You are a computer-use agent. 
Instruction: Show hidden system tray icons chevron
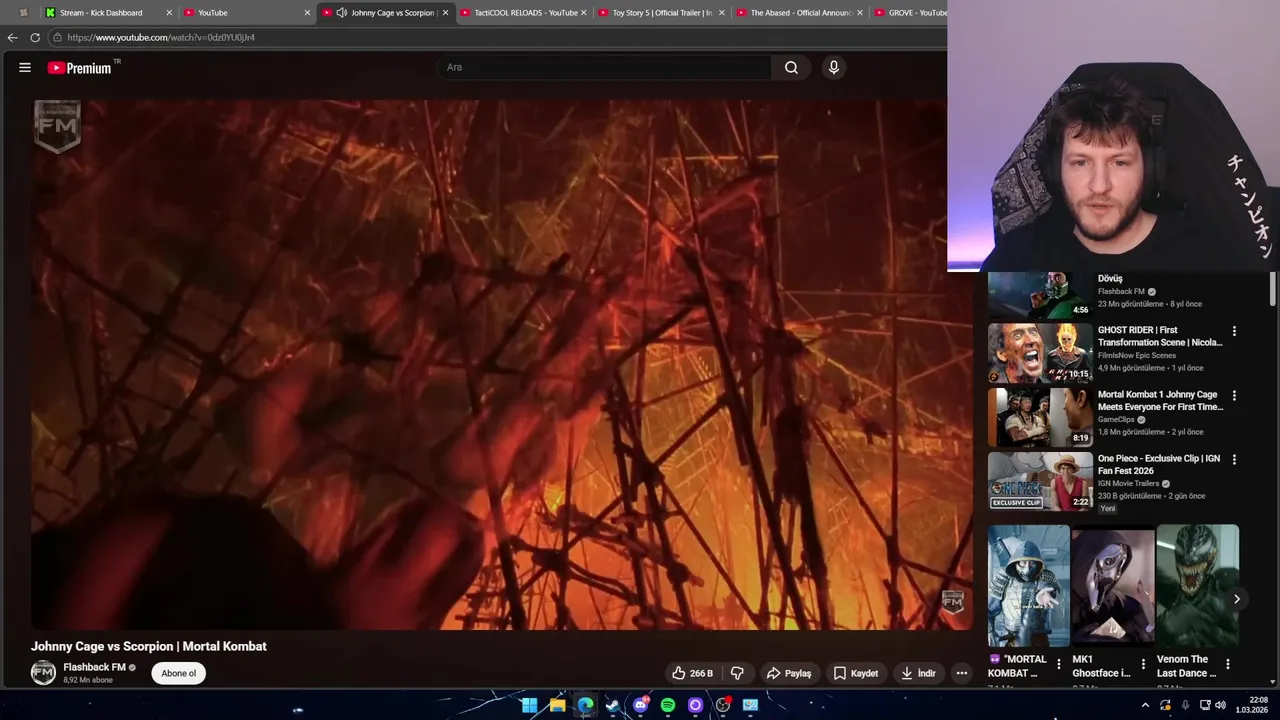pos(1145,705)
